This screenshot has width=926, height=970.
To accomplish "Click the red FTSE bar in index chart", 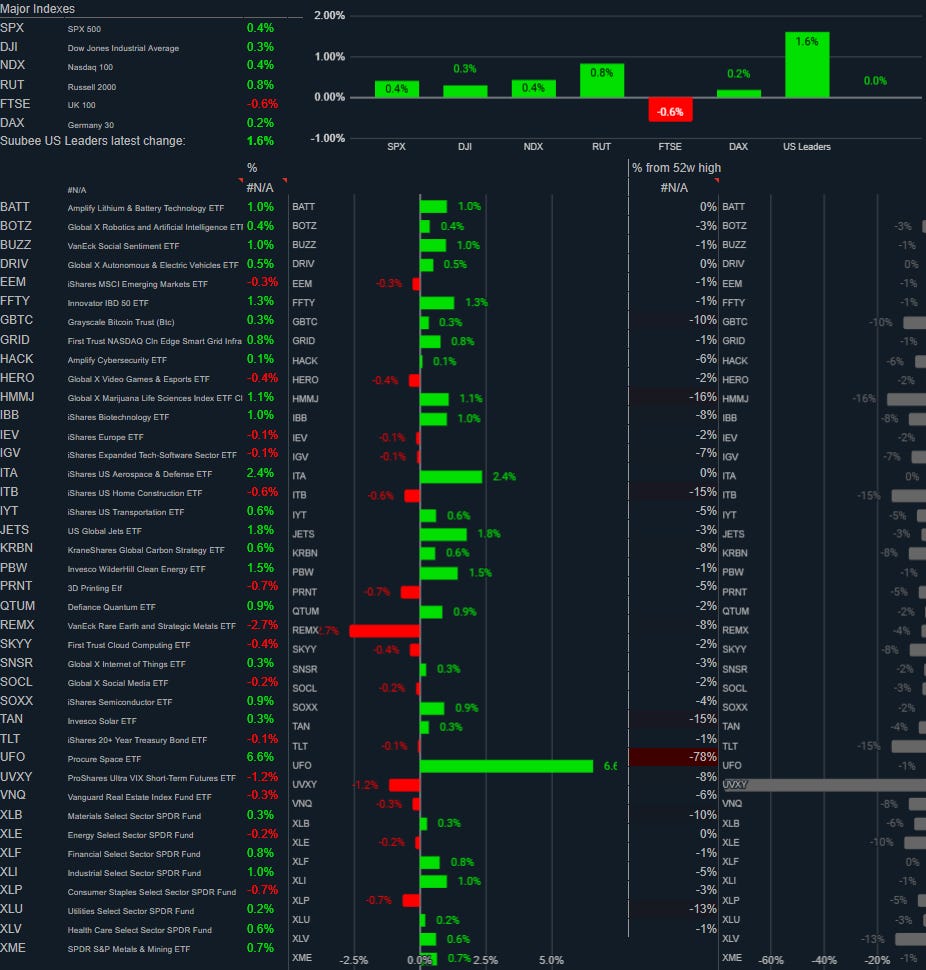I will pos(671,109).
